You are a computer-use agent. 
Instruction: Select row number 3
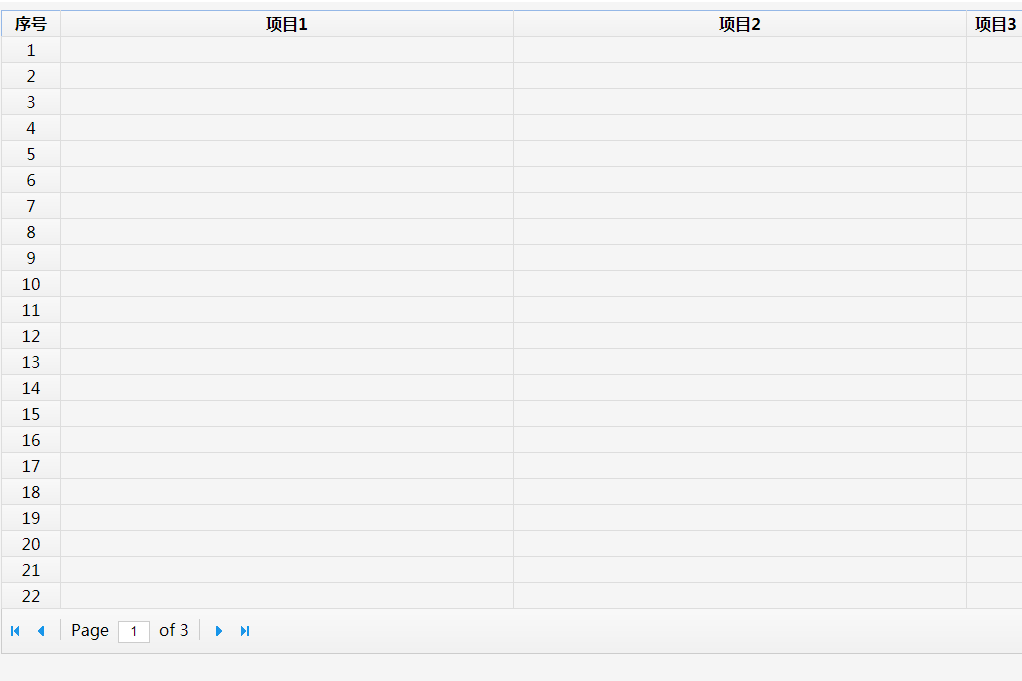point(31,102)
